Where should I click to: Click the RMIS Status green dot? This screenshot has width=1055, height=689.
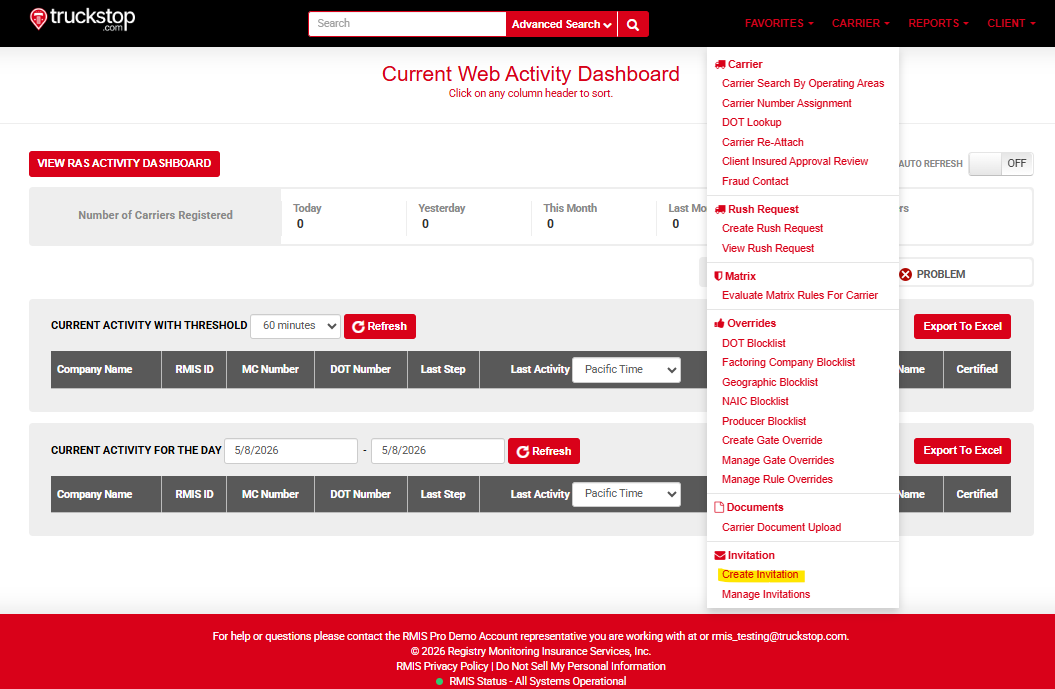(439, 682)
